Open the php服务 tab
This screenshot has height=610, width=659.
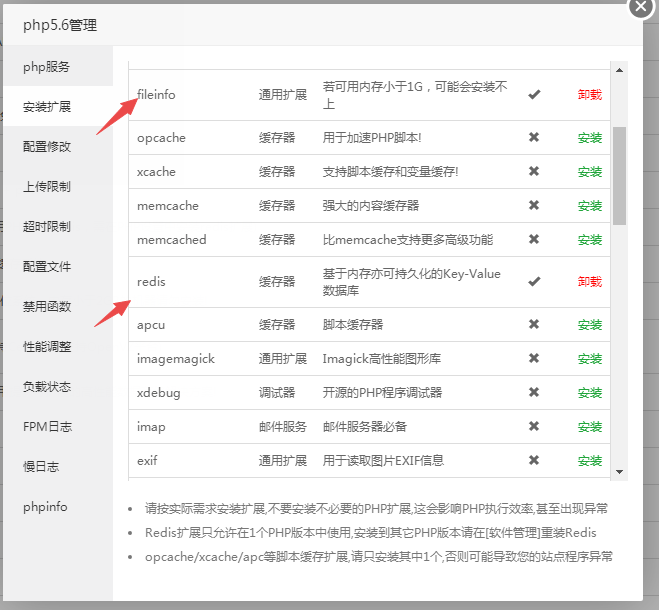pyautogui.click(x=47, y=67)
